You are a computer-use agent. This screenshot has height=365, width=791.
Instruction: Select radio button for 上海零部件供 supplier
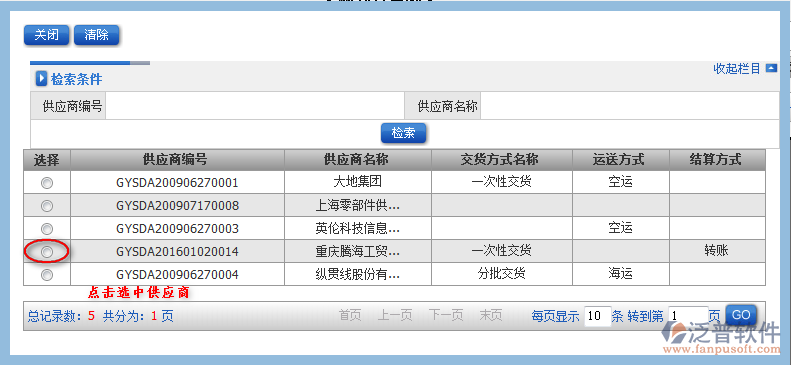47,206
